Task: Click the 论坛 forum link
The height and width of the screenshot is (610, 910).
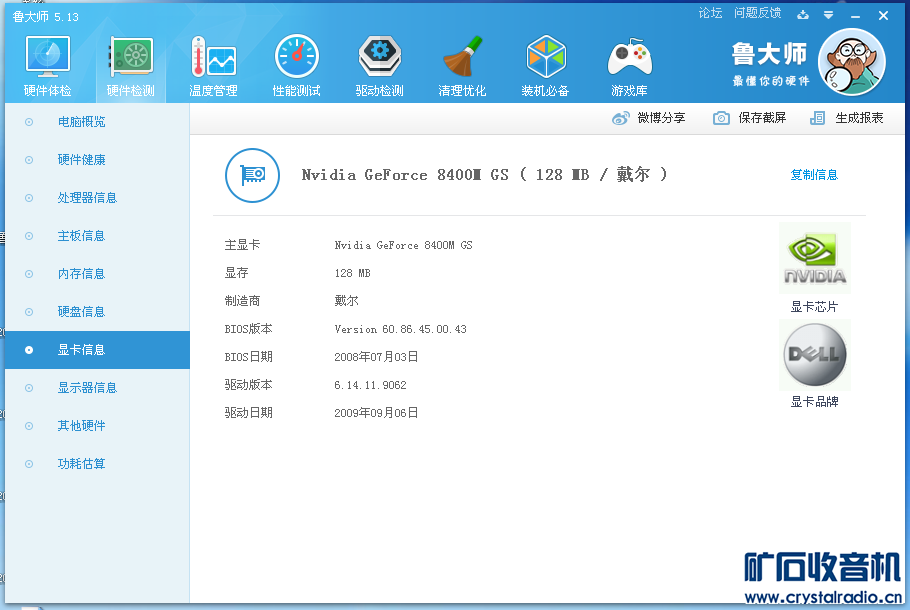Action: click(x=710, y=13)
